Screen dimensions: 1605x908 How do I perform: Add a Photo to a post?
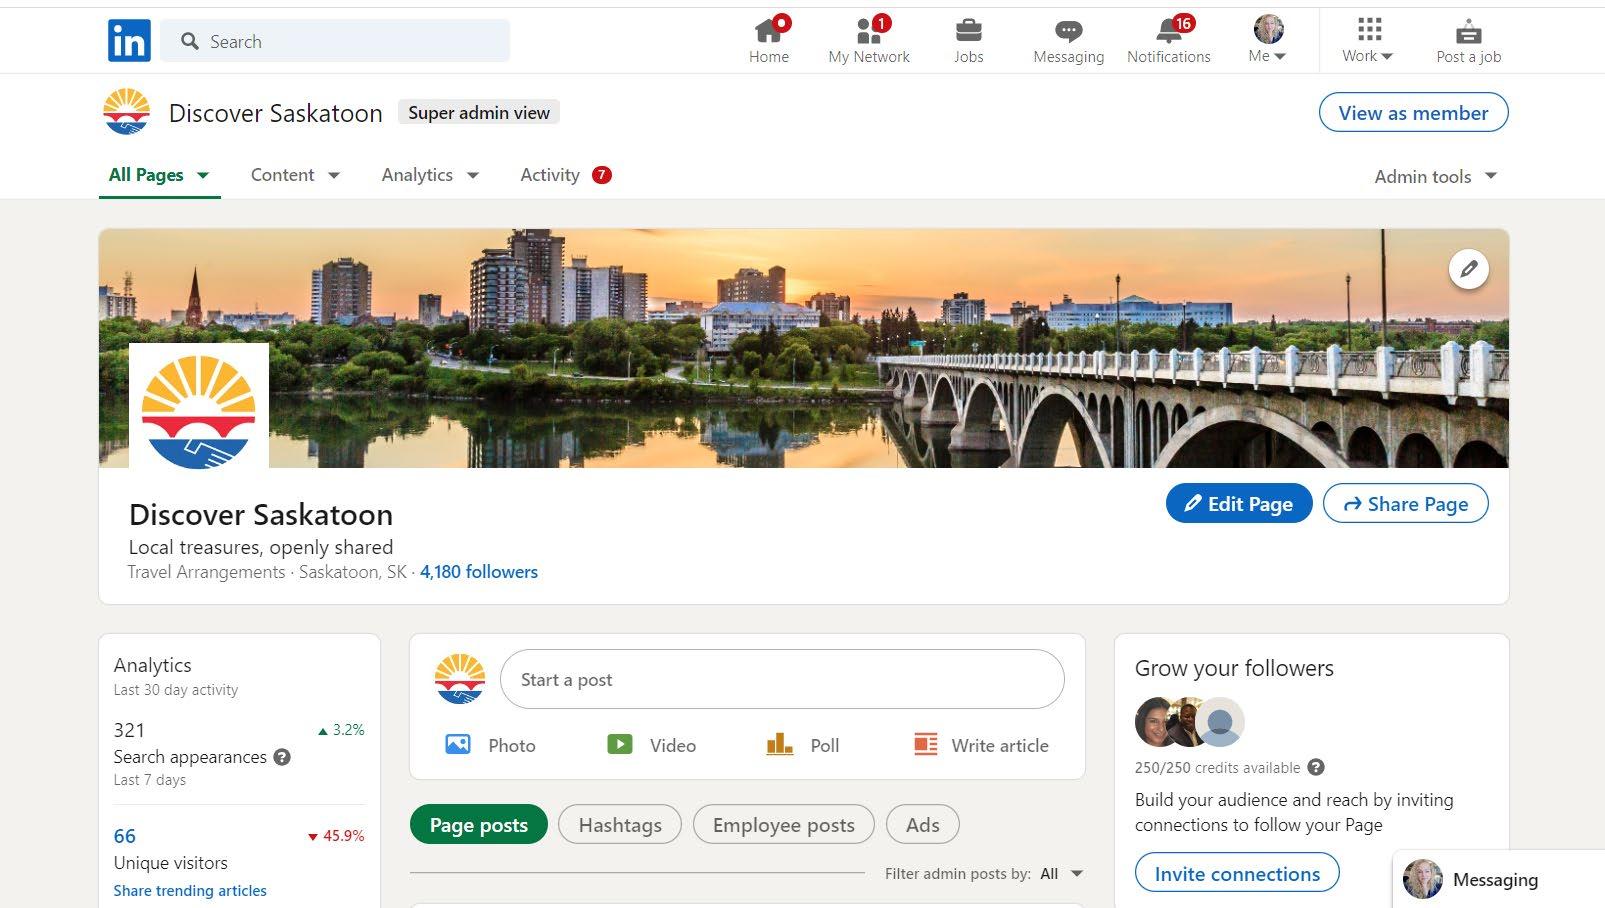[x=490, y=745]
